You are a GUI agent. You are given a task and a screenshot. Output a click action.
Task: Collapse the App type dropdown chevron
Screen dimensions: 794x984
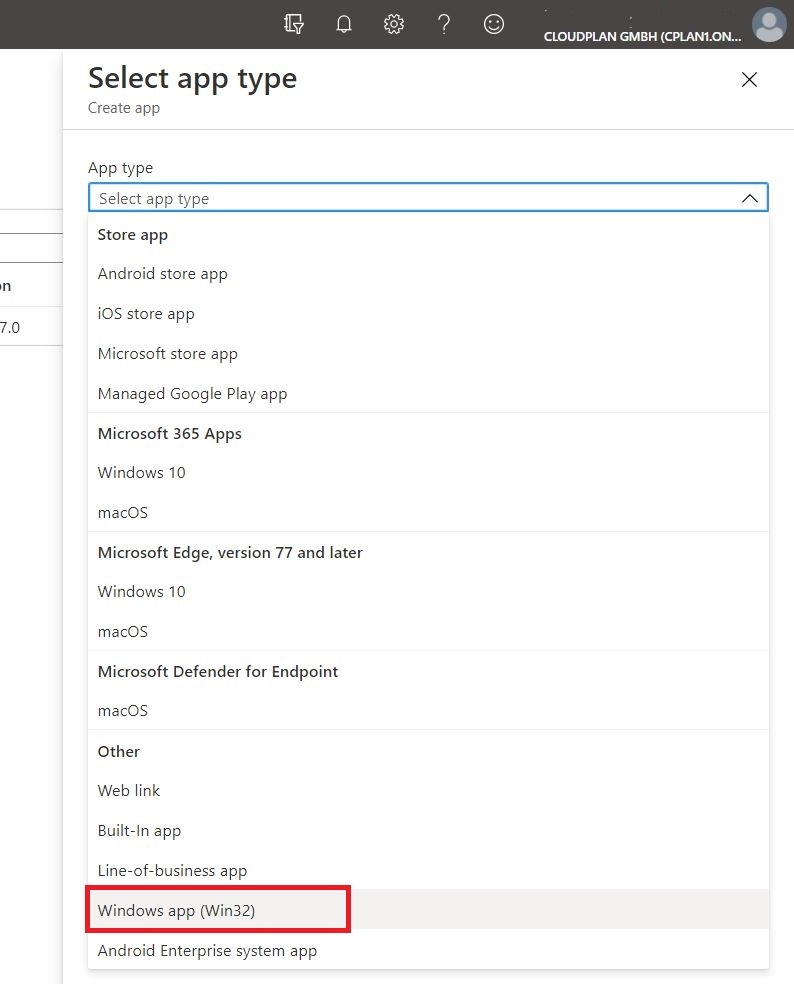(749, 198)
